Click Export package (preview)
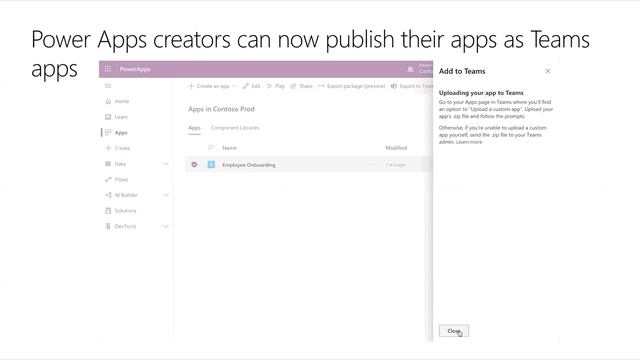This screenshot has width=640, height=360. click(x=351, y=86)
